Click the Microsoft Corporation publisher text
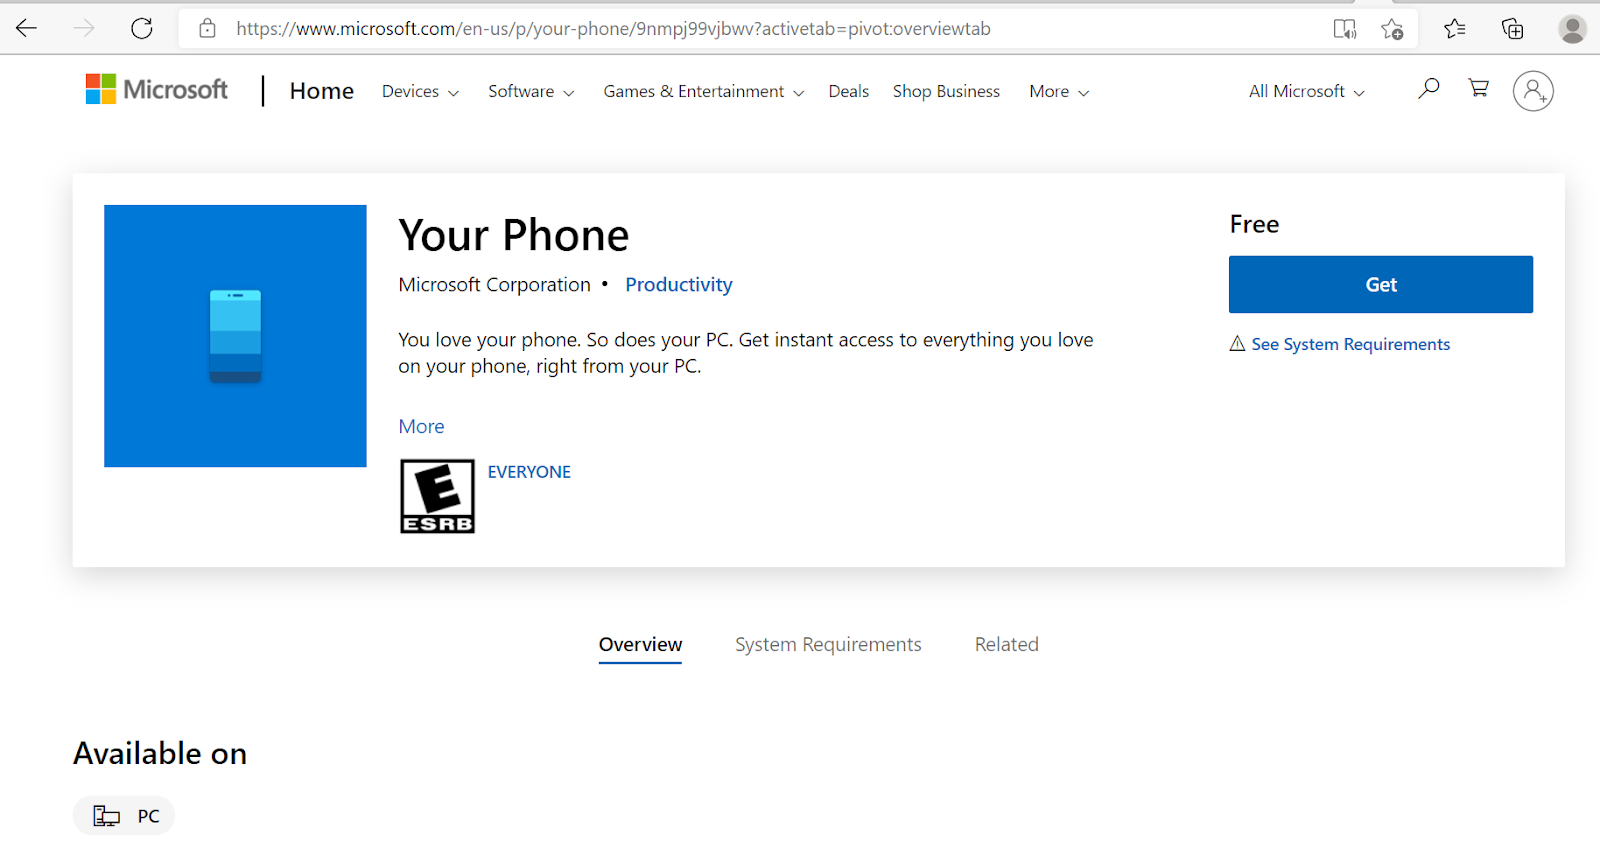Image resolution: width=1600 pixels, height=849 pixels. point(494,285)
